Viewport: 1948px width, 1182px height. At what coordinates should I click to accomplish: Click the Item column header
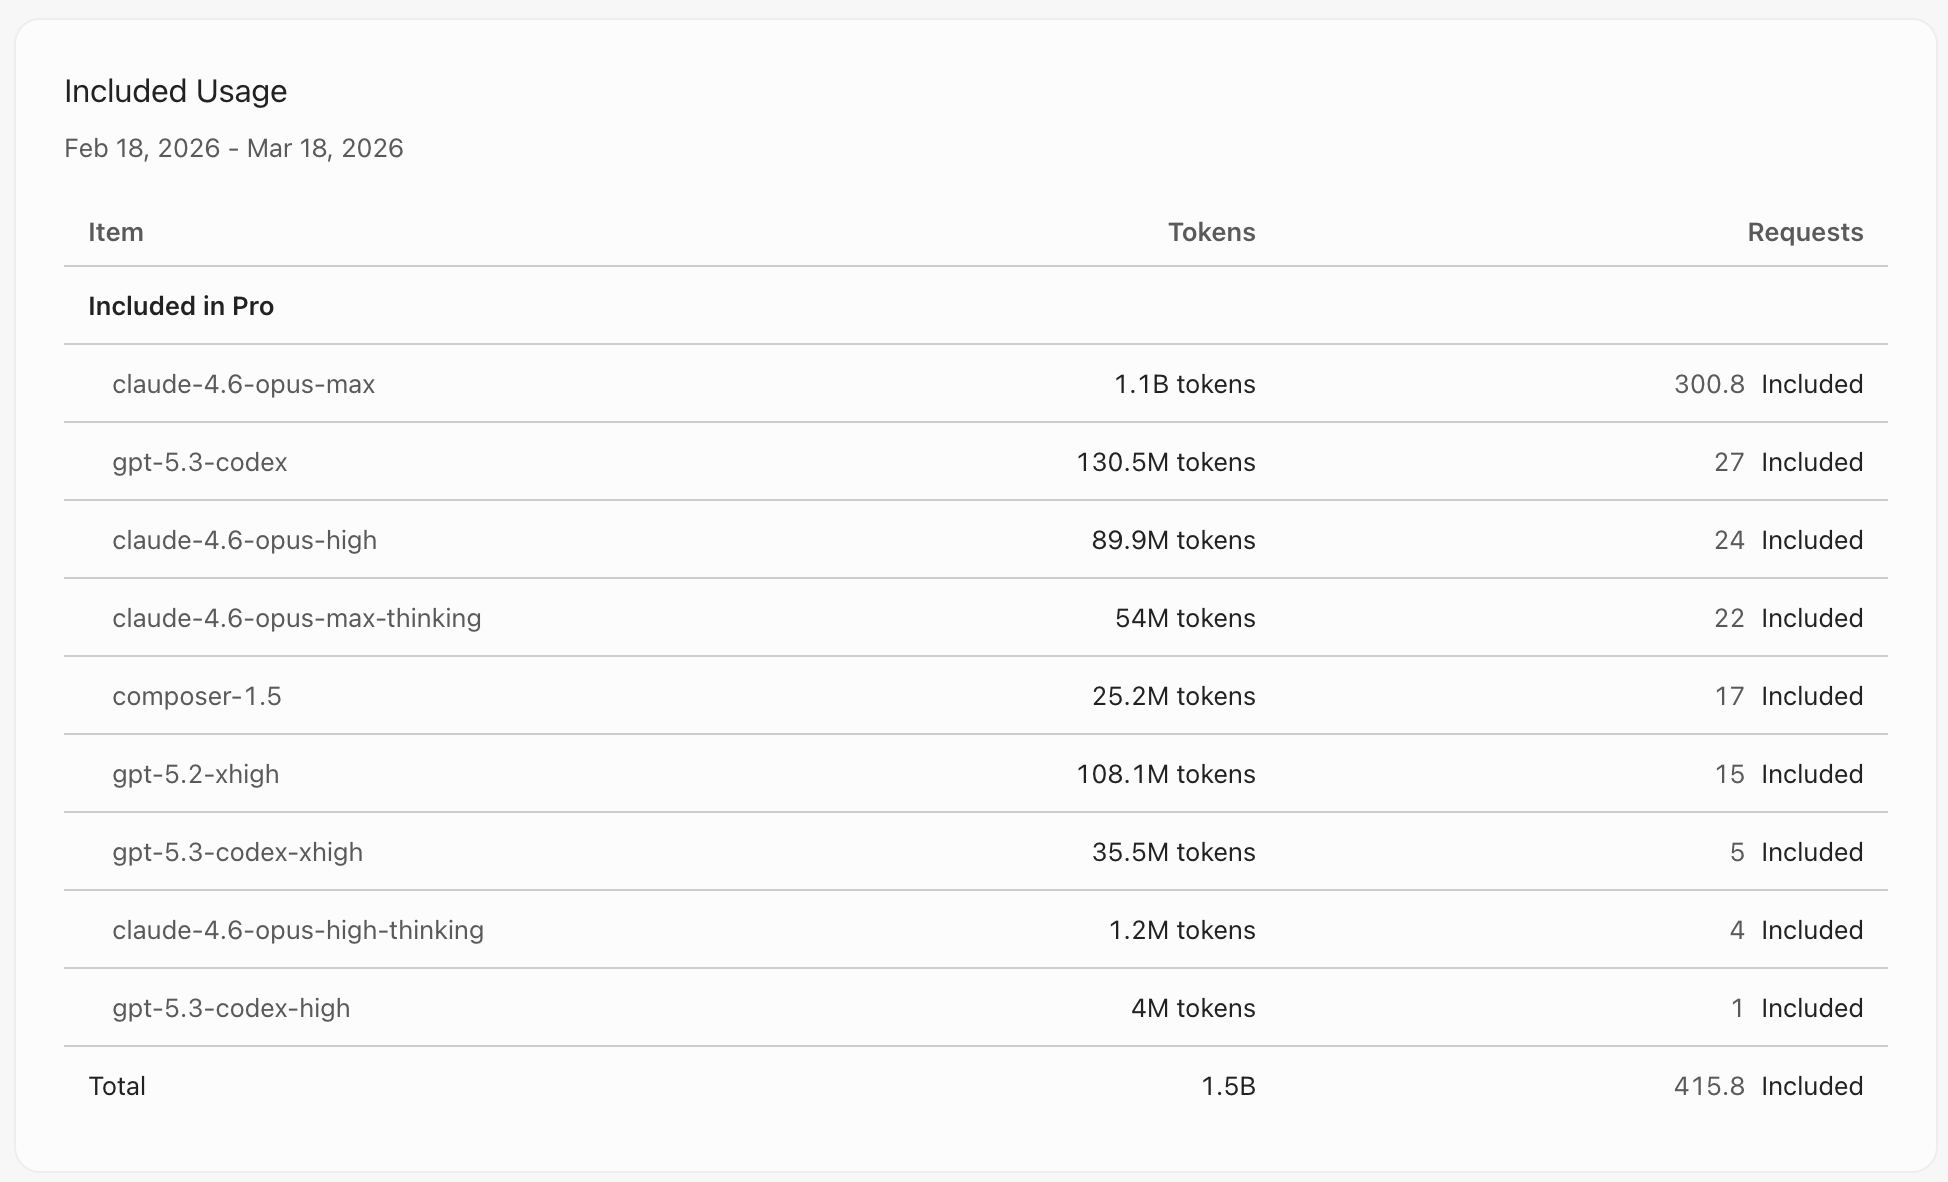coord(116,232)
